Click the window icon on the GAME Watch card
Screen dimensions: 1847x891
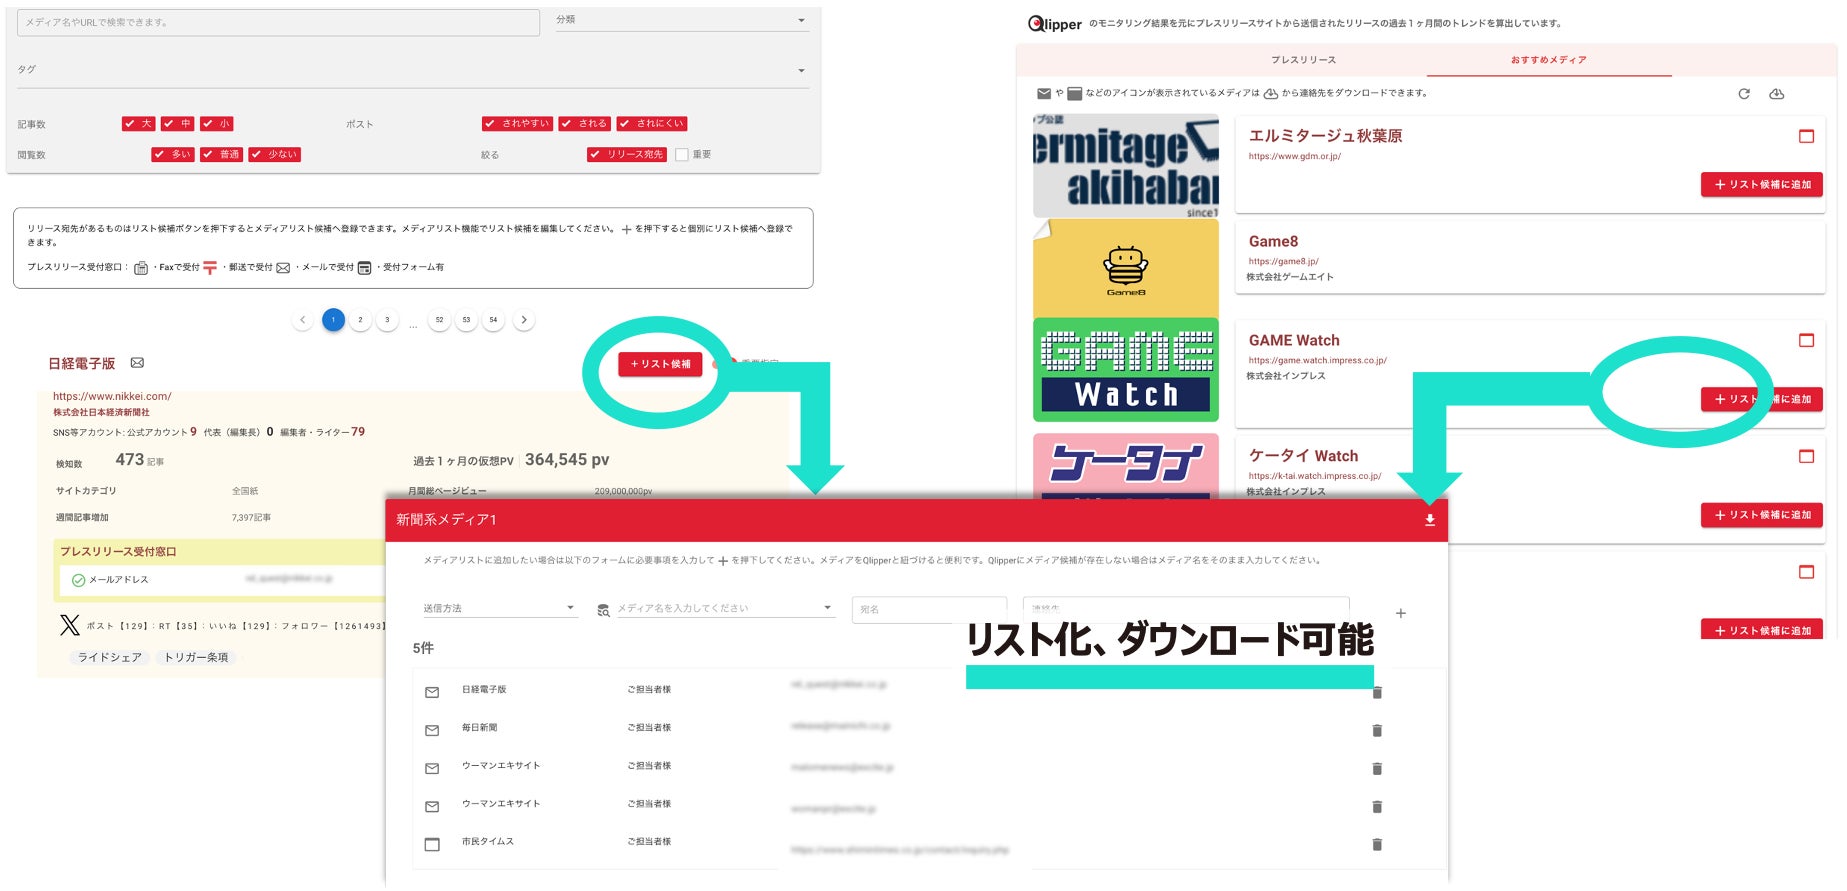pyautogui.click(x=1806, y=340)
